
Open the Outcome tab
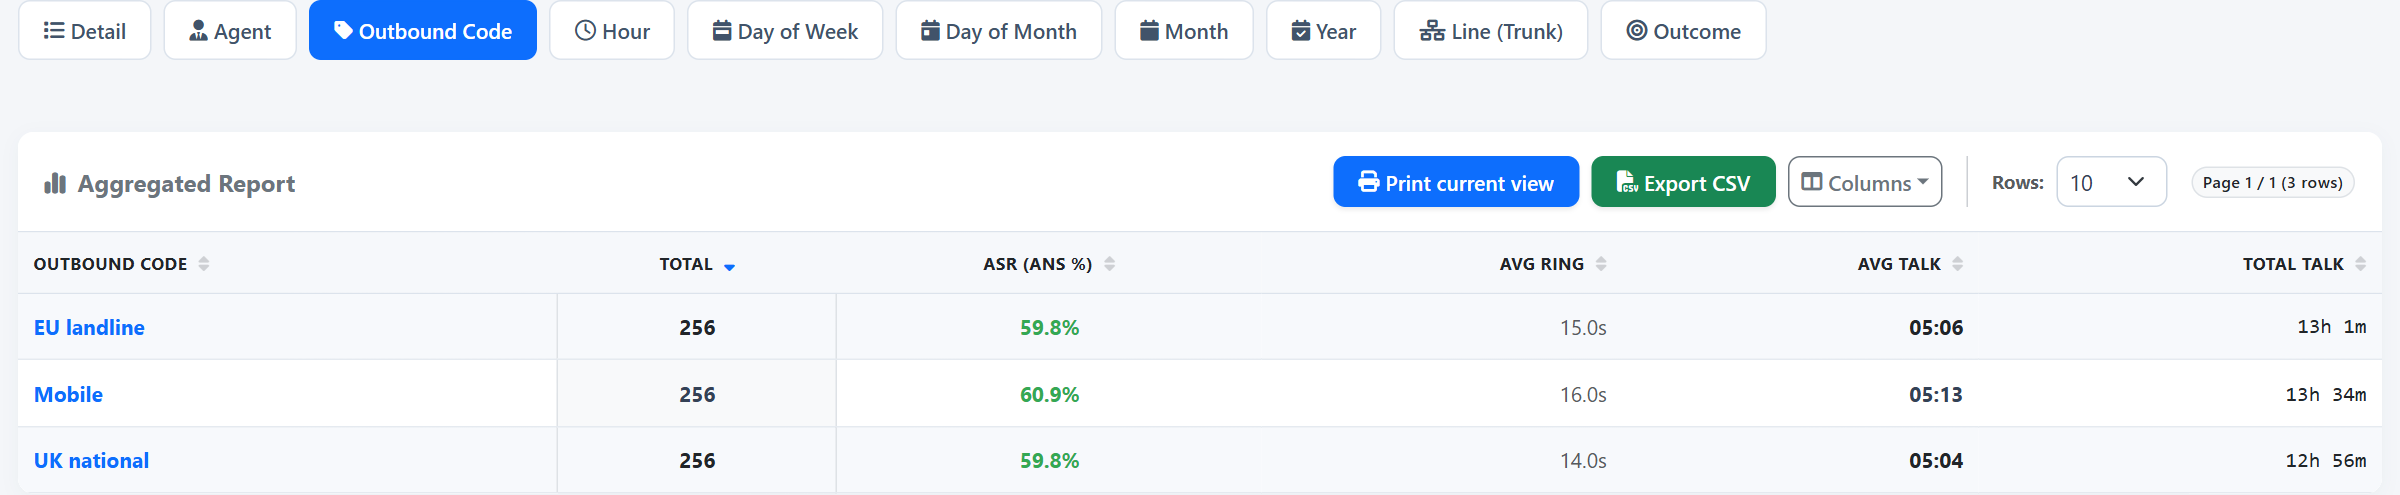pyautogui.click(x=1684, y=31)
